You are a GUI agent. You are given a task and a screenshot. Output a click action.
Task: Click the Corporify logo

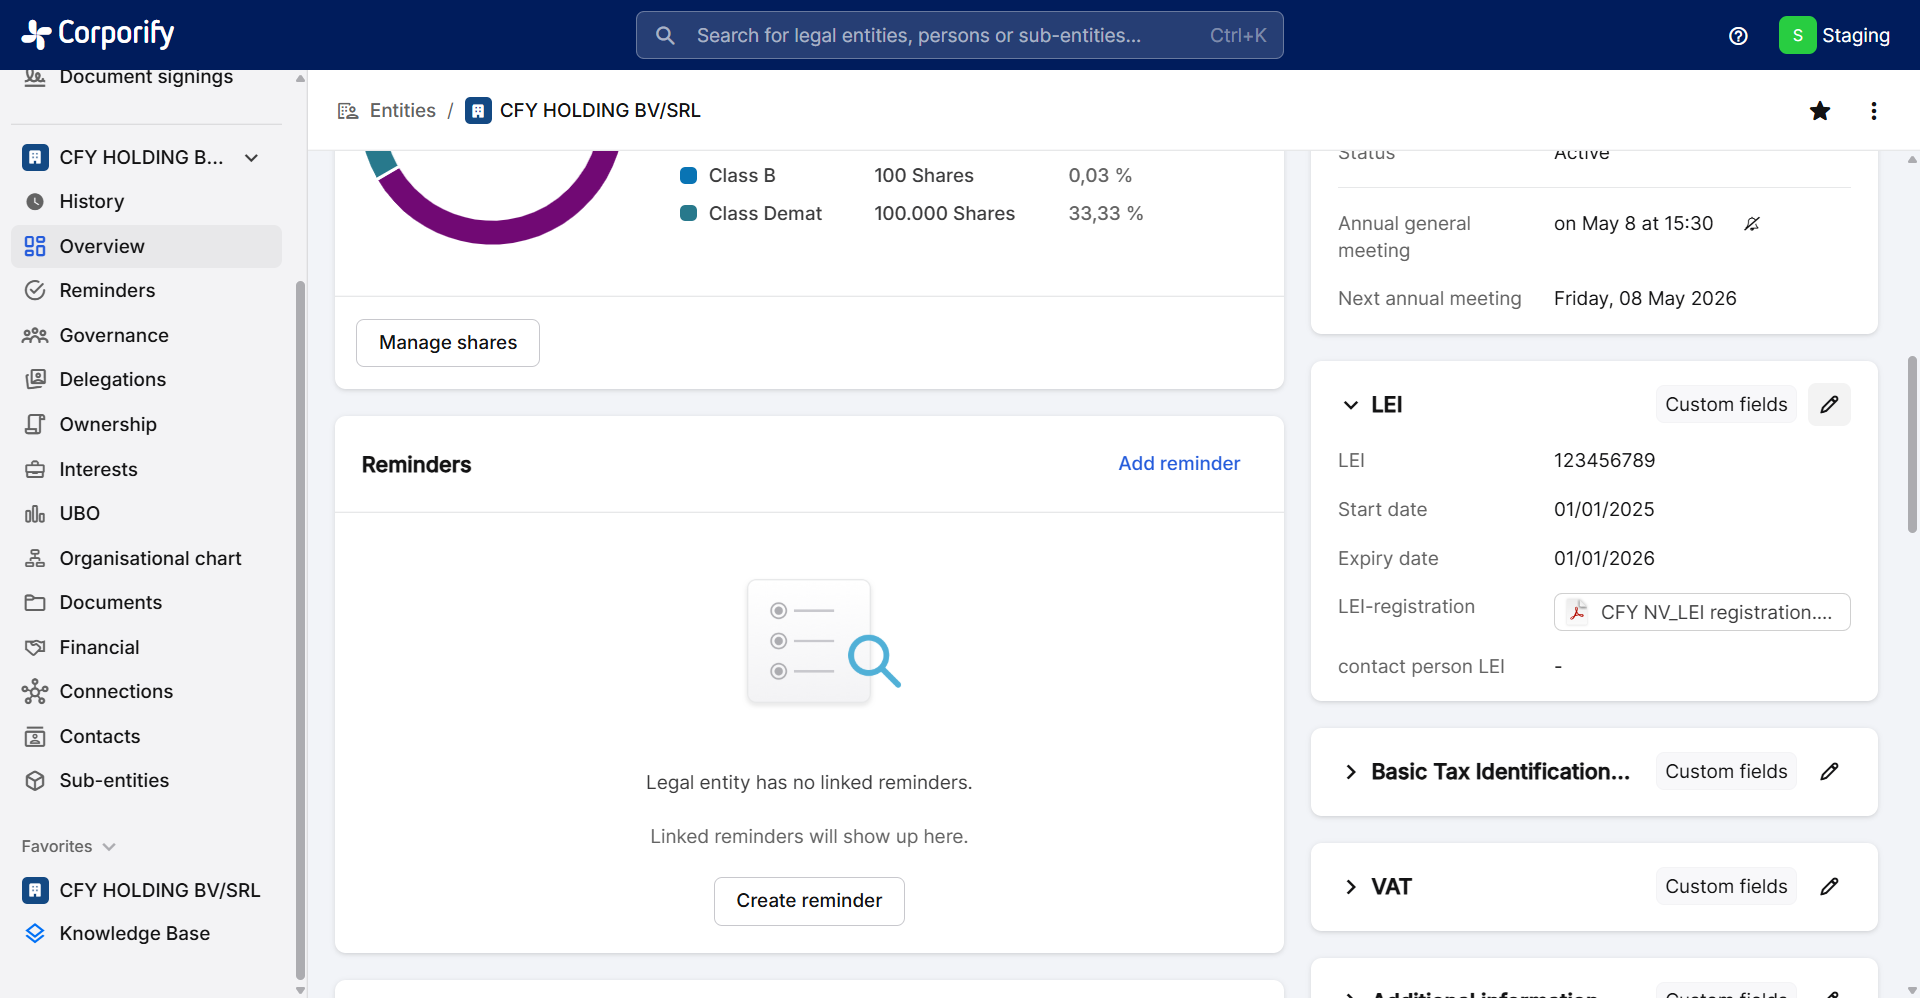[x=98, y=34]
